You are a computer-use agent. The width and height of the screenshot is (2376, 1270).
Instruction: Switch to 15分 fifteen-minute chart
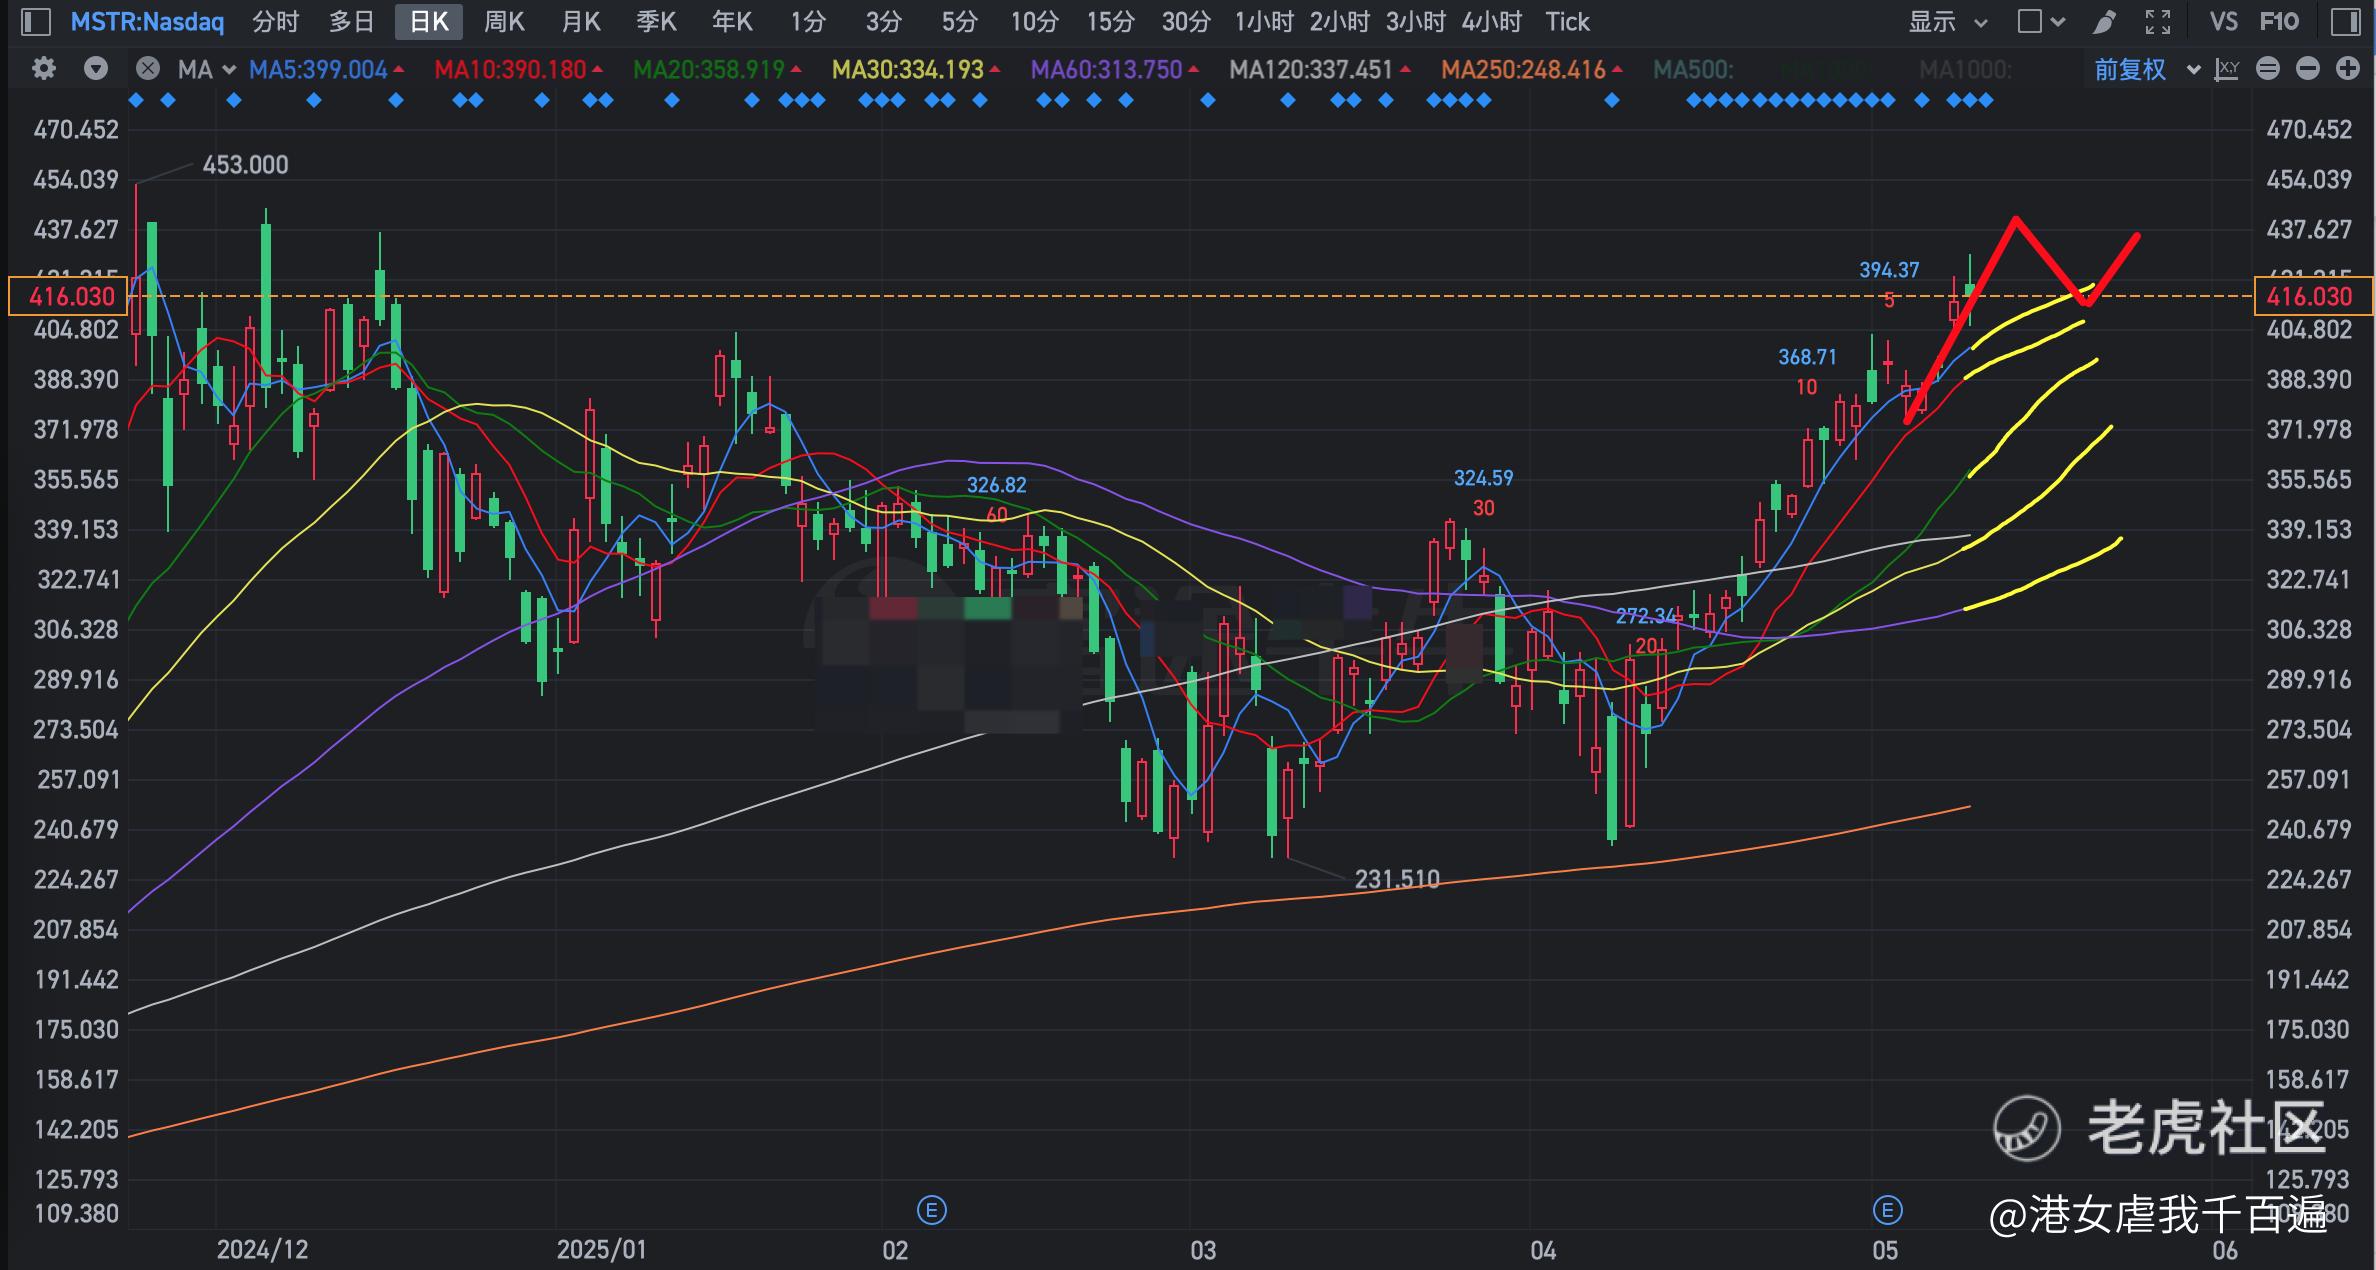(x=1111, y=21)
